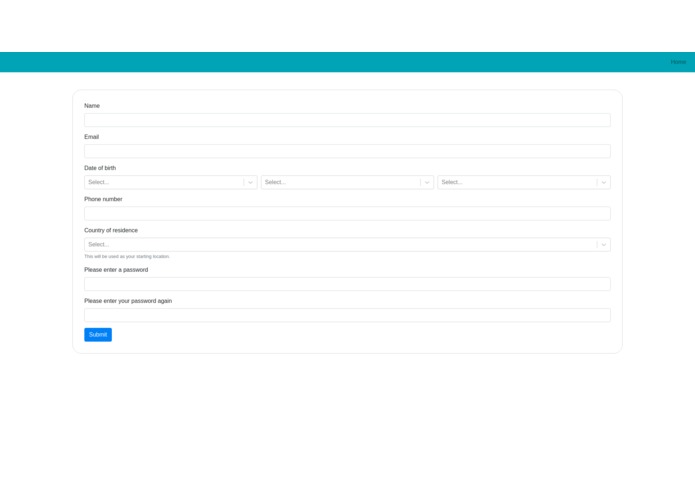
Task: Focus the Please enter a password field
Action: coord(347,284)
